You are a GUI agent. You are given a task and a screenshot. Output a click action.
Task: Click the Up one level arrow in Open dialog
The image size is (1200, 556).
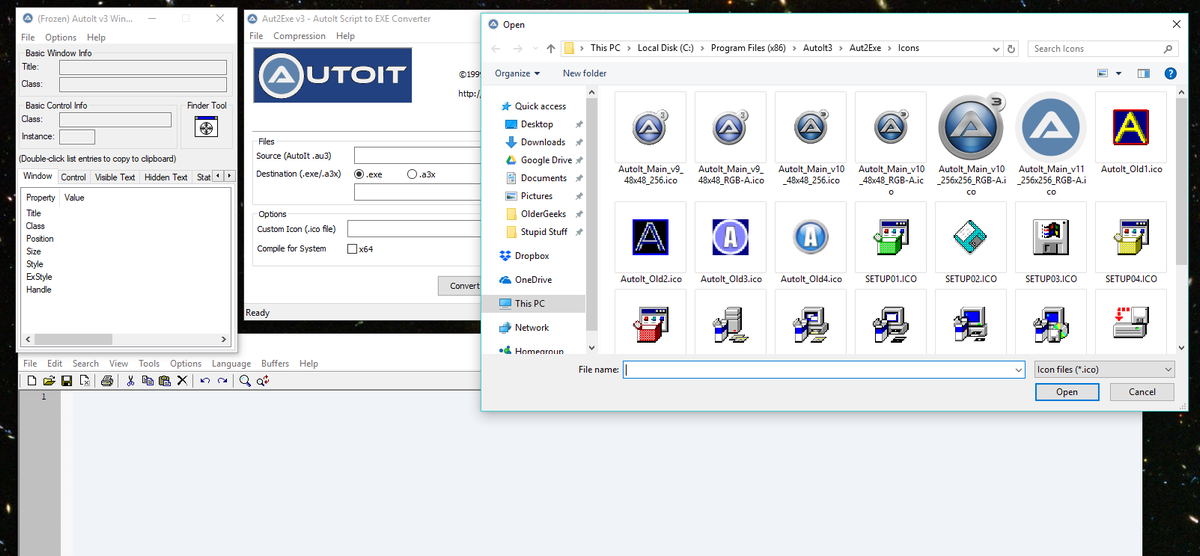551,48
